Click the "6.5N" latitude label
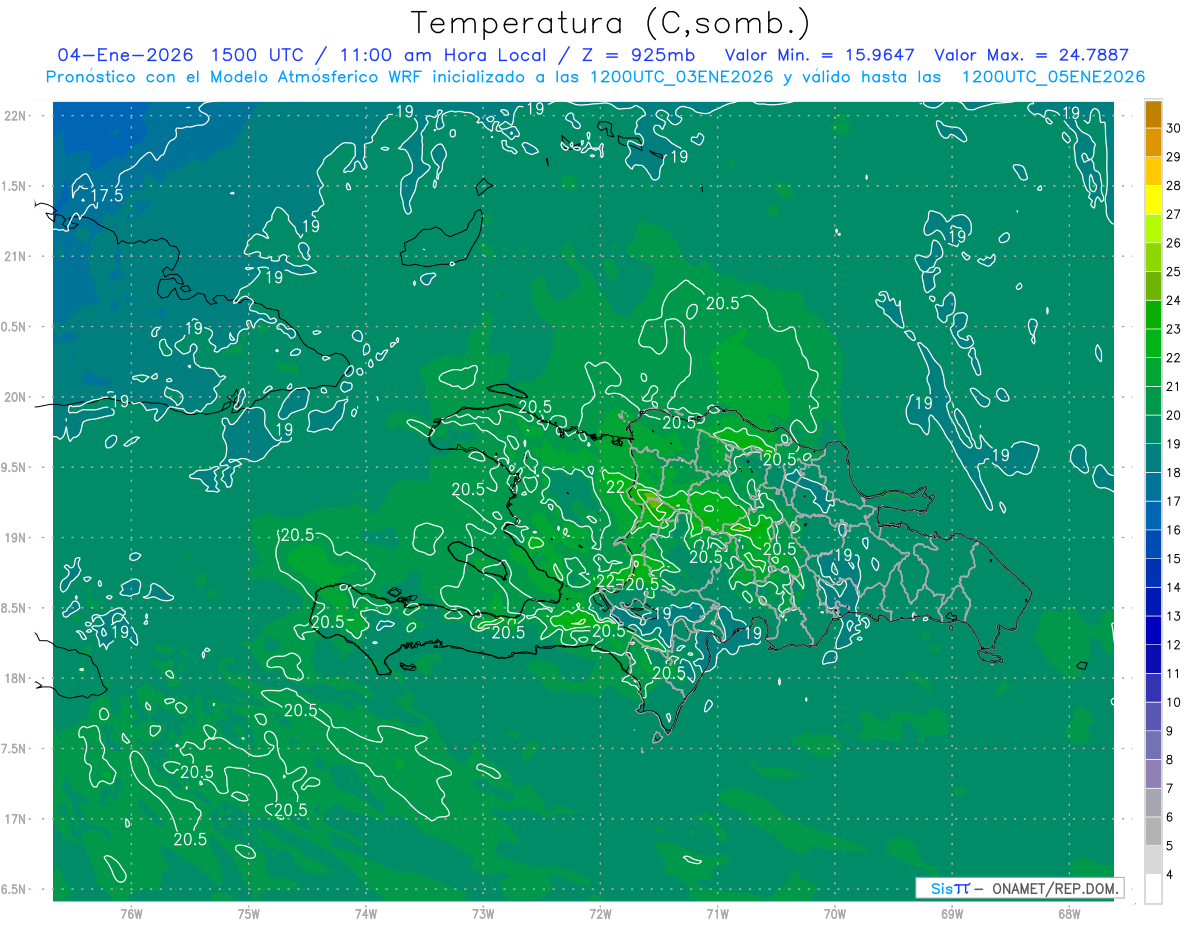Viewport: 1200px width, 927px height. 15,890
